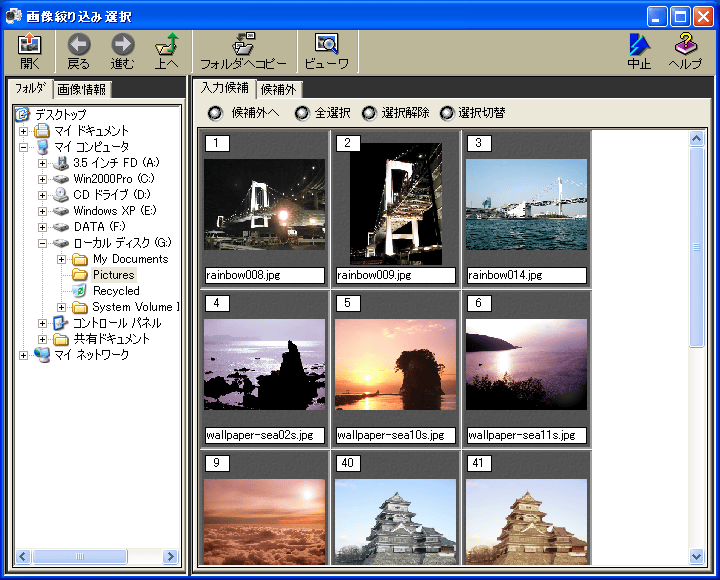720x580 pixels.
Task: Click the thumbnail list scroll-down arrow
Action: [697, 557]
